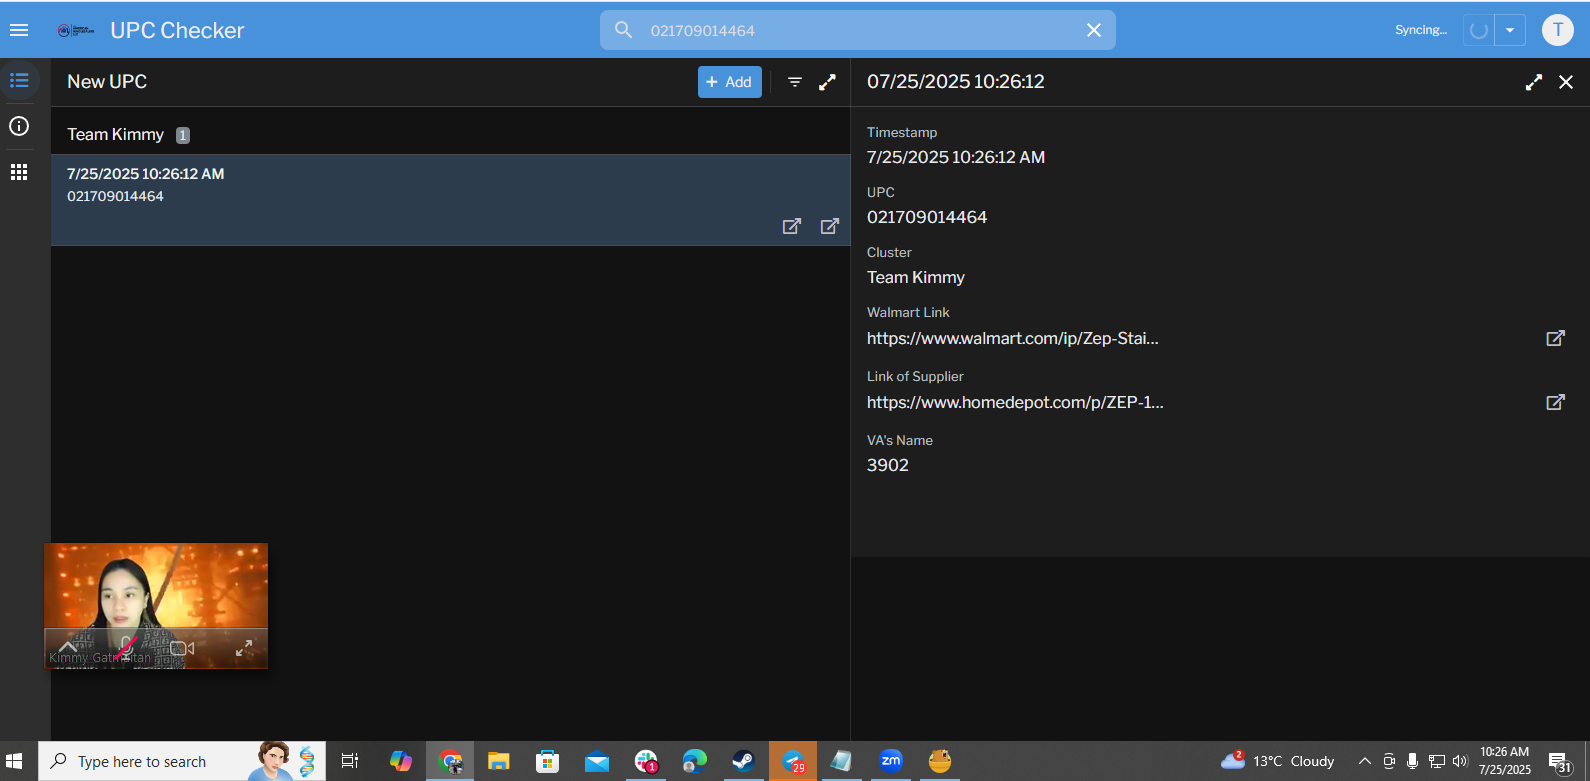
Task: Expand the detail panel to fullscreen
Action: (x=1533, y=82)
